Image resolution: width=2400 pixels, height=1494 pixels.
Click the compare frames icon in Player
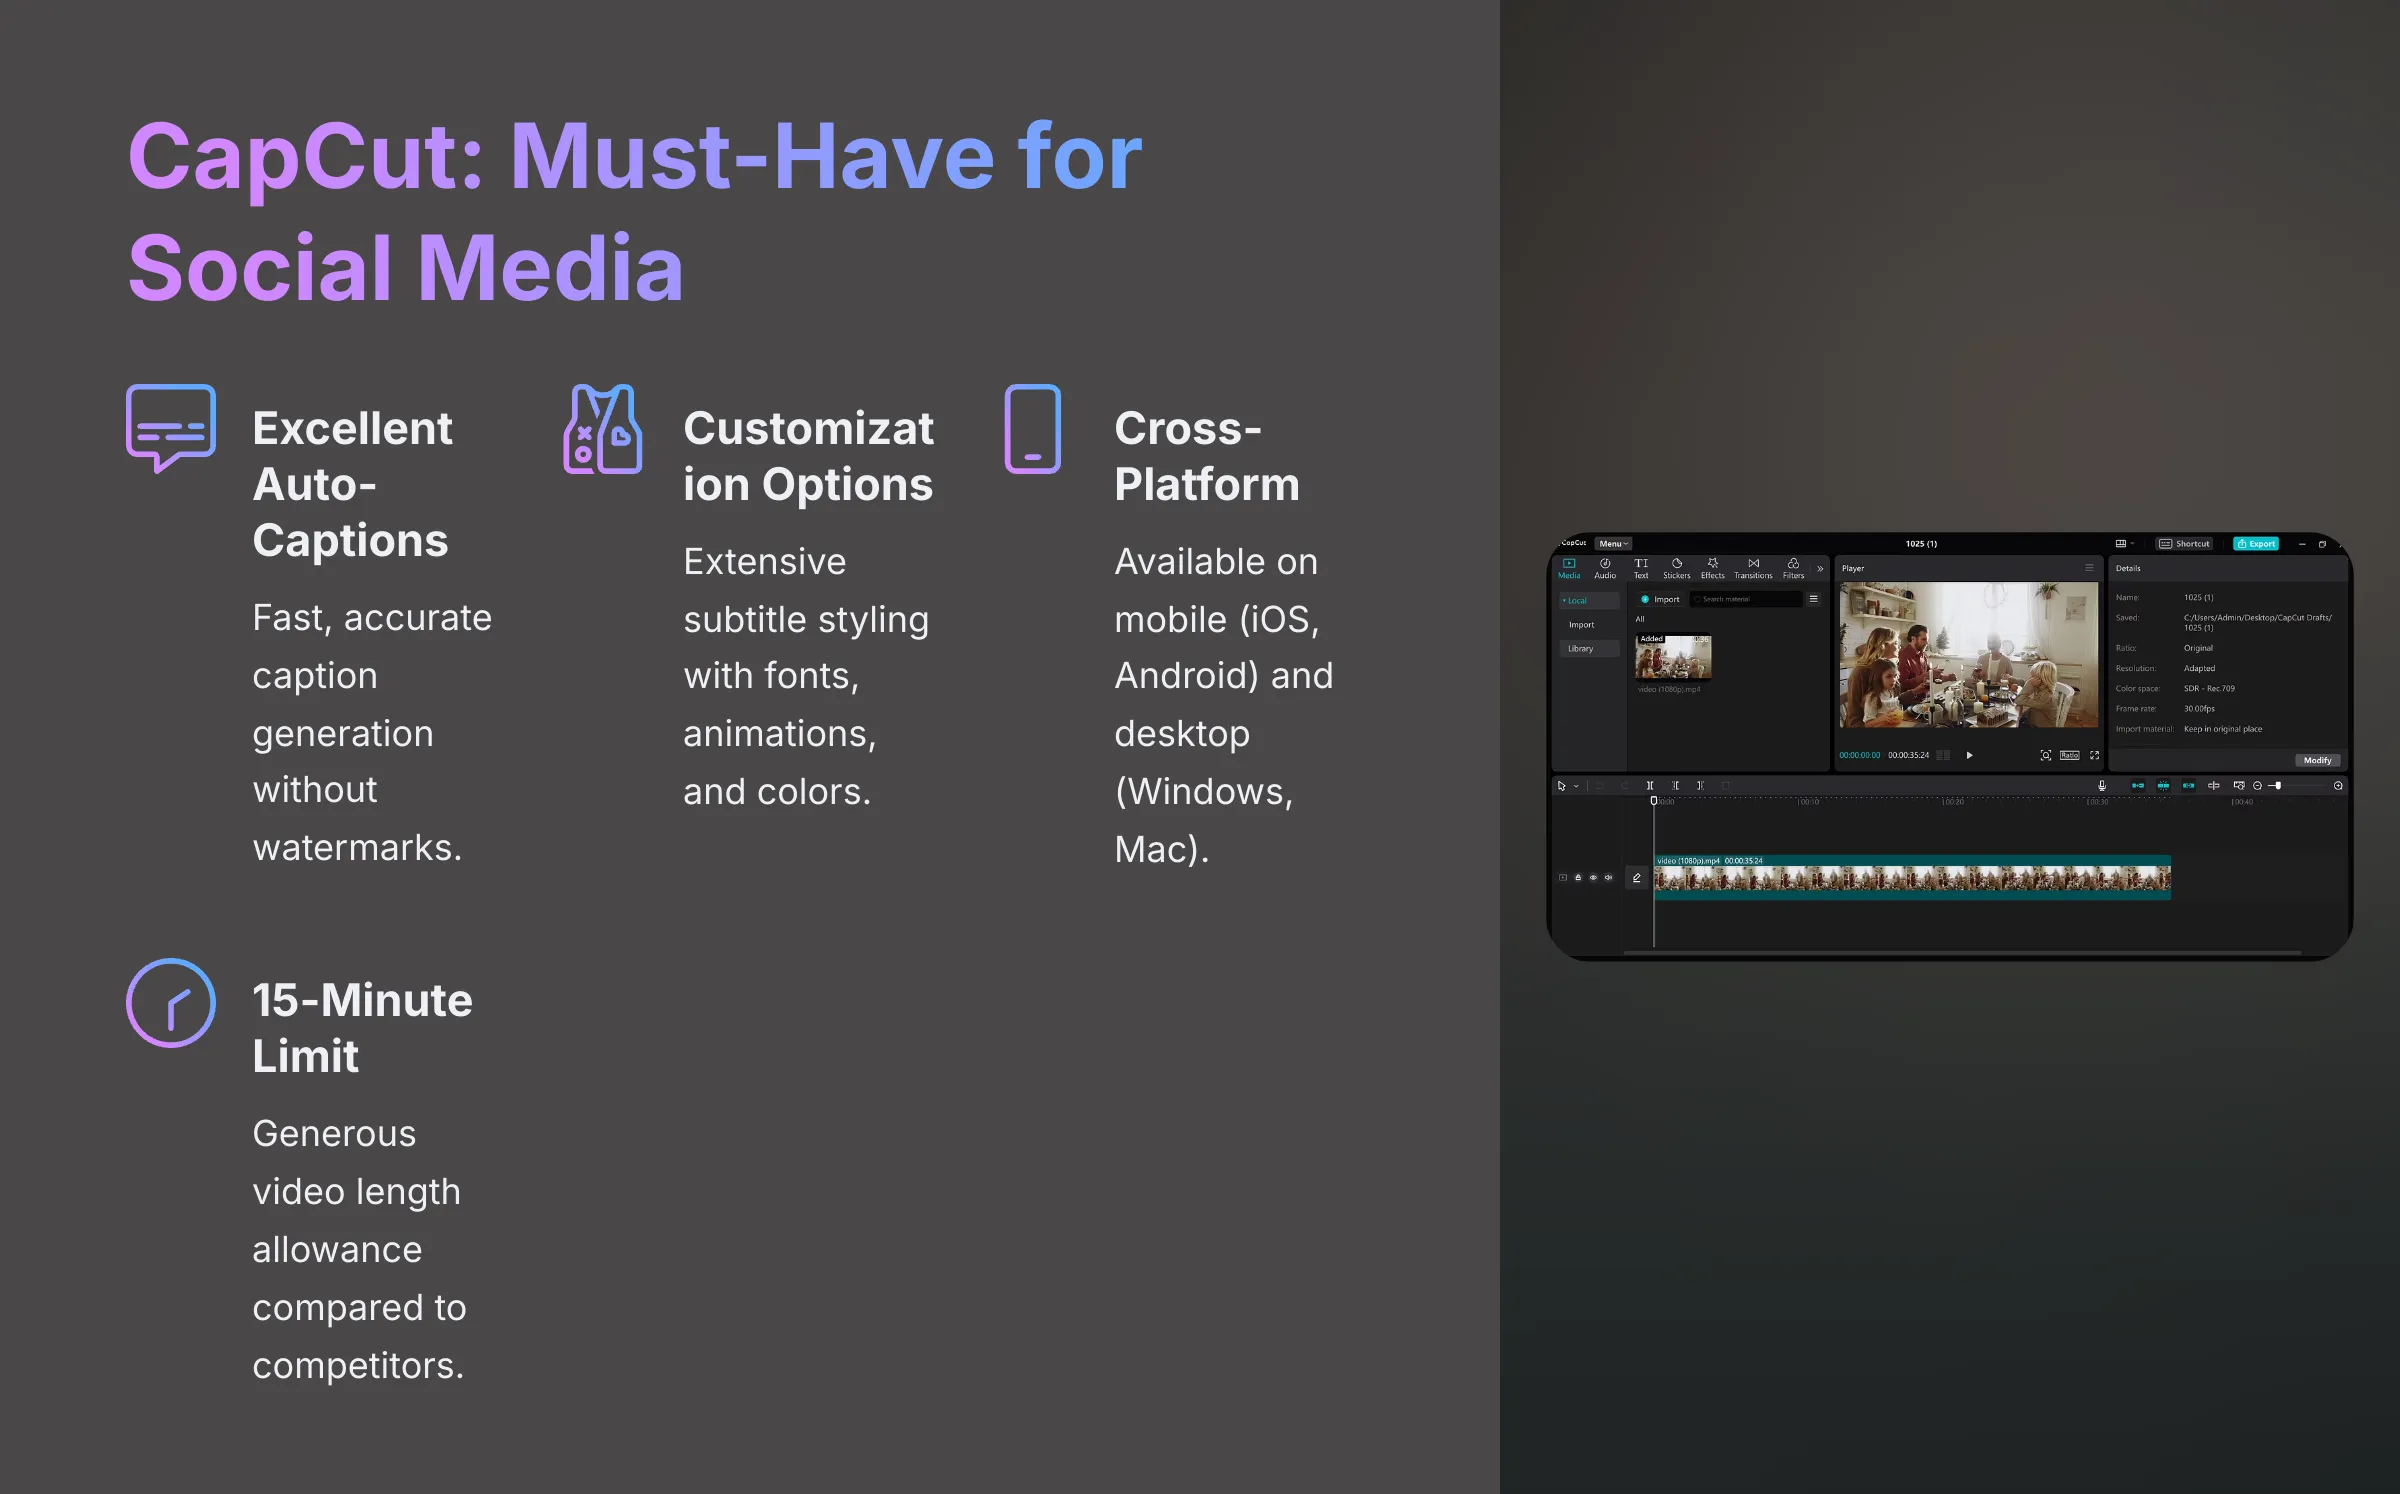pyautogui.click(x=1943, y=755)
